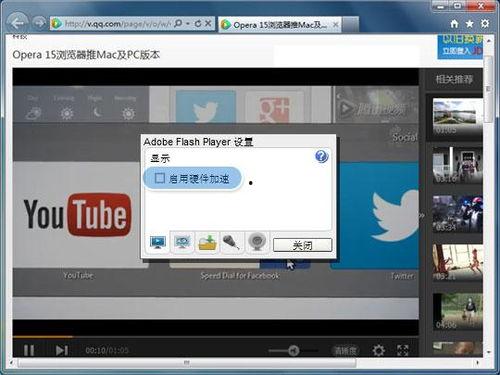Adjust the video volume slider
500x375 pixels.
[293, 350]
